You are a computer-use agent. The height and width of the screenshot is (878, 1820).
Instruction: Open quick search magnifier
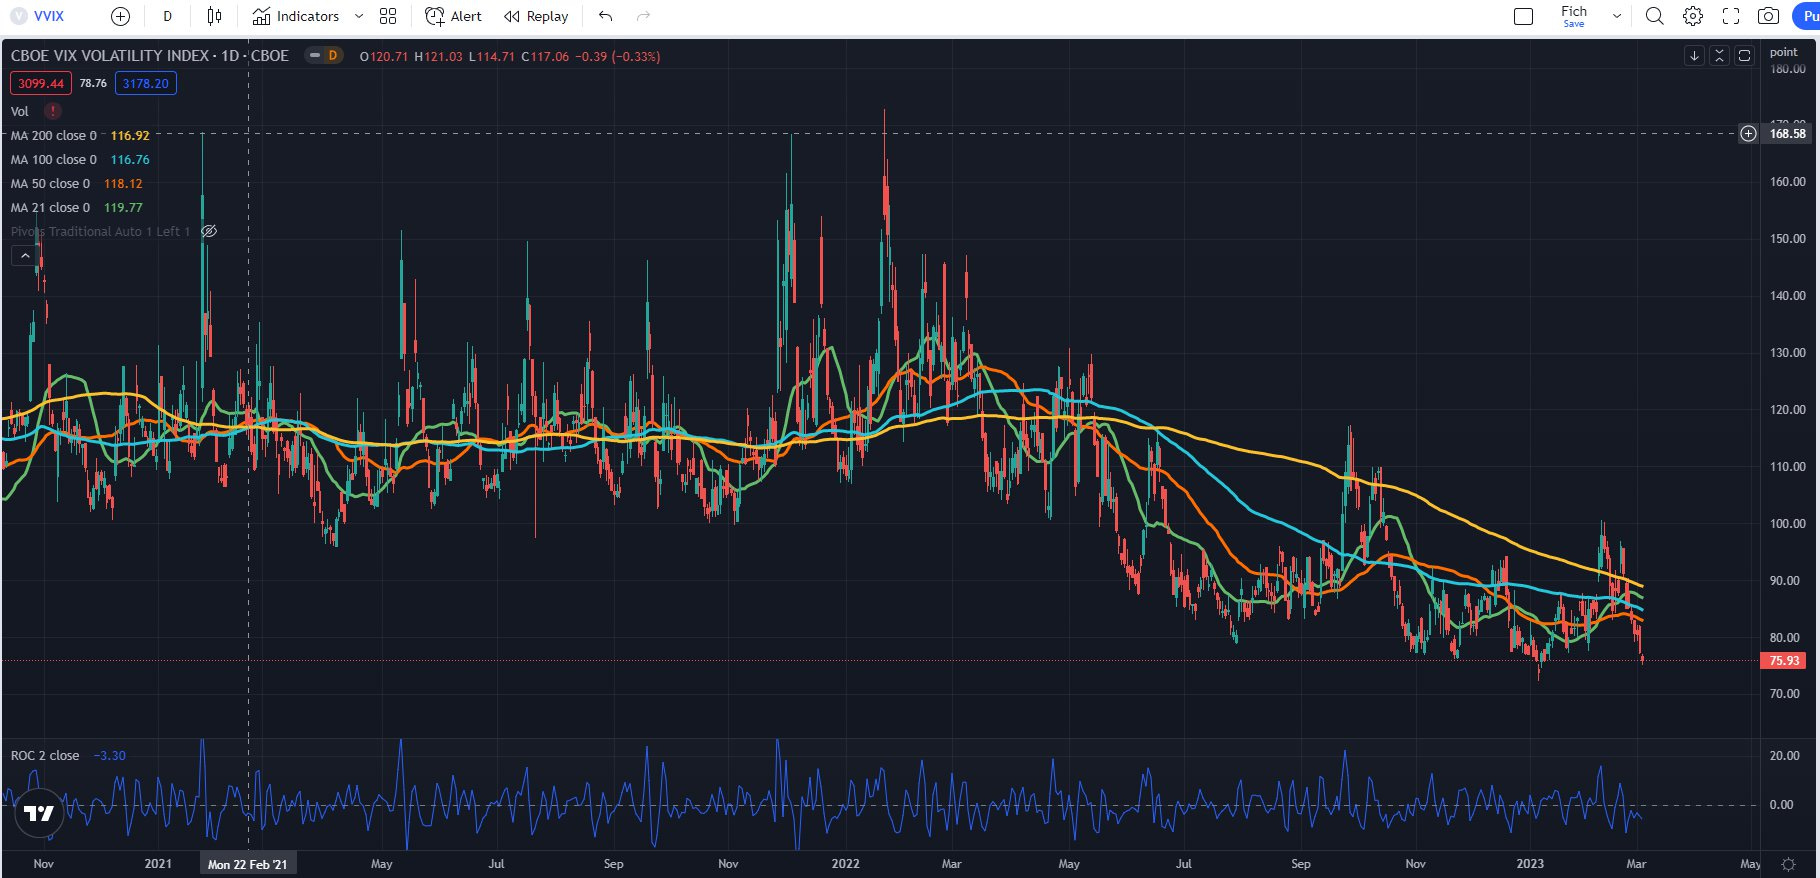coord(1655,16)
